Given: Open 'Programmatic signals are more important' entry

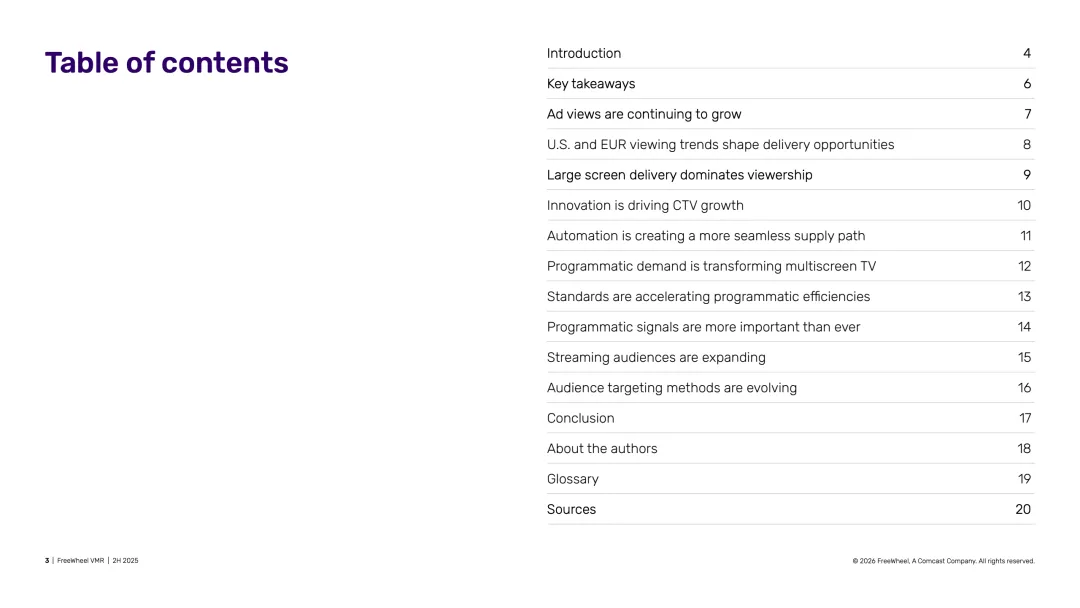Looking at the screenshot, I should click(x=703, y=327).
